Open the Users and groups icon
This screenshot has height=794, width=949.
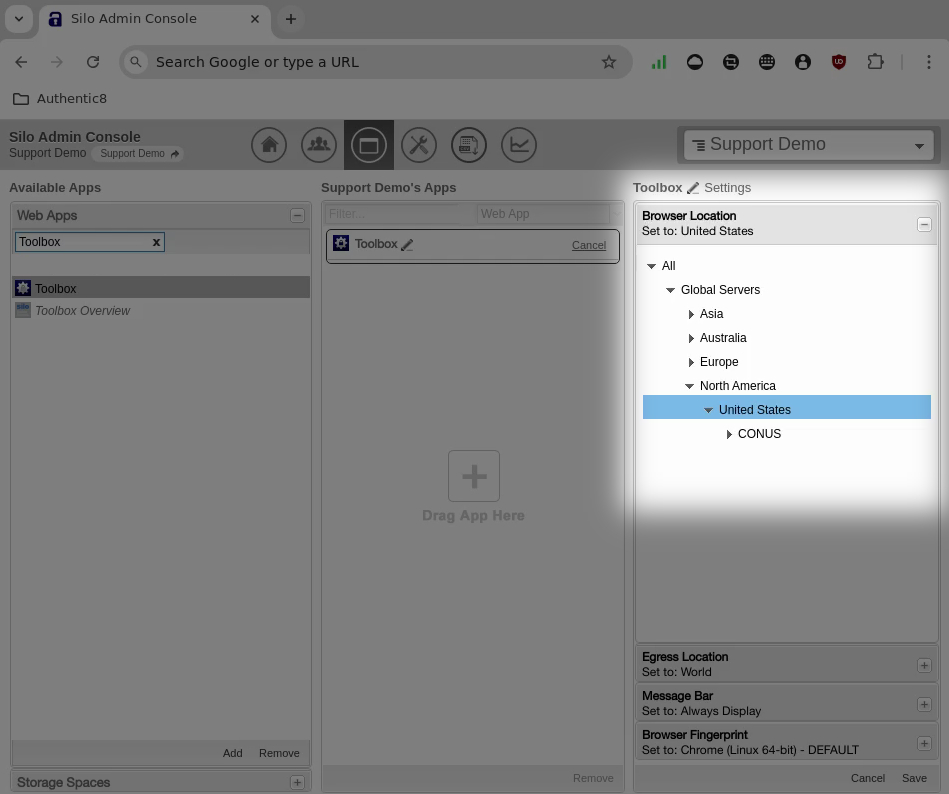pyautogui.click(x=319, y=145)
